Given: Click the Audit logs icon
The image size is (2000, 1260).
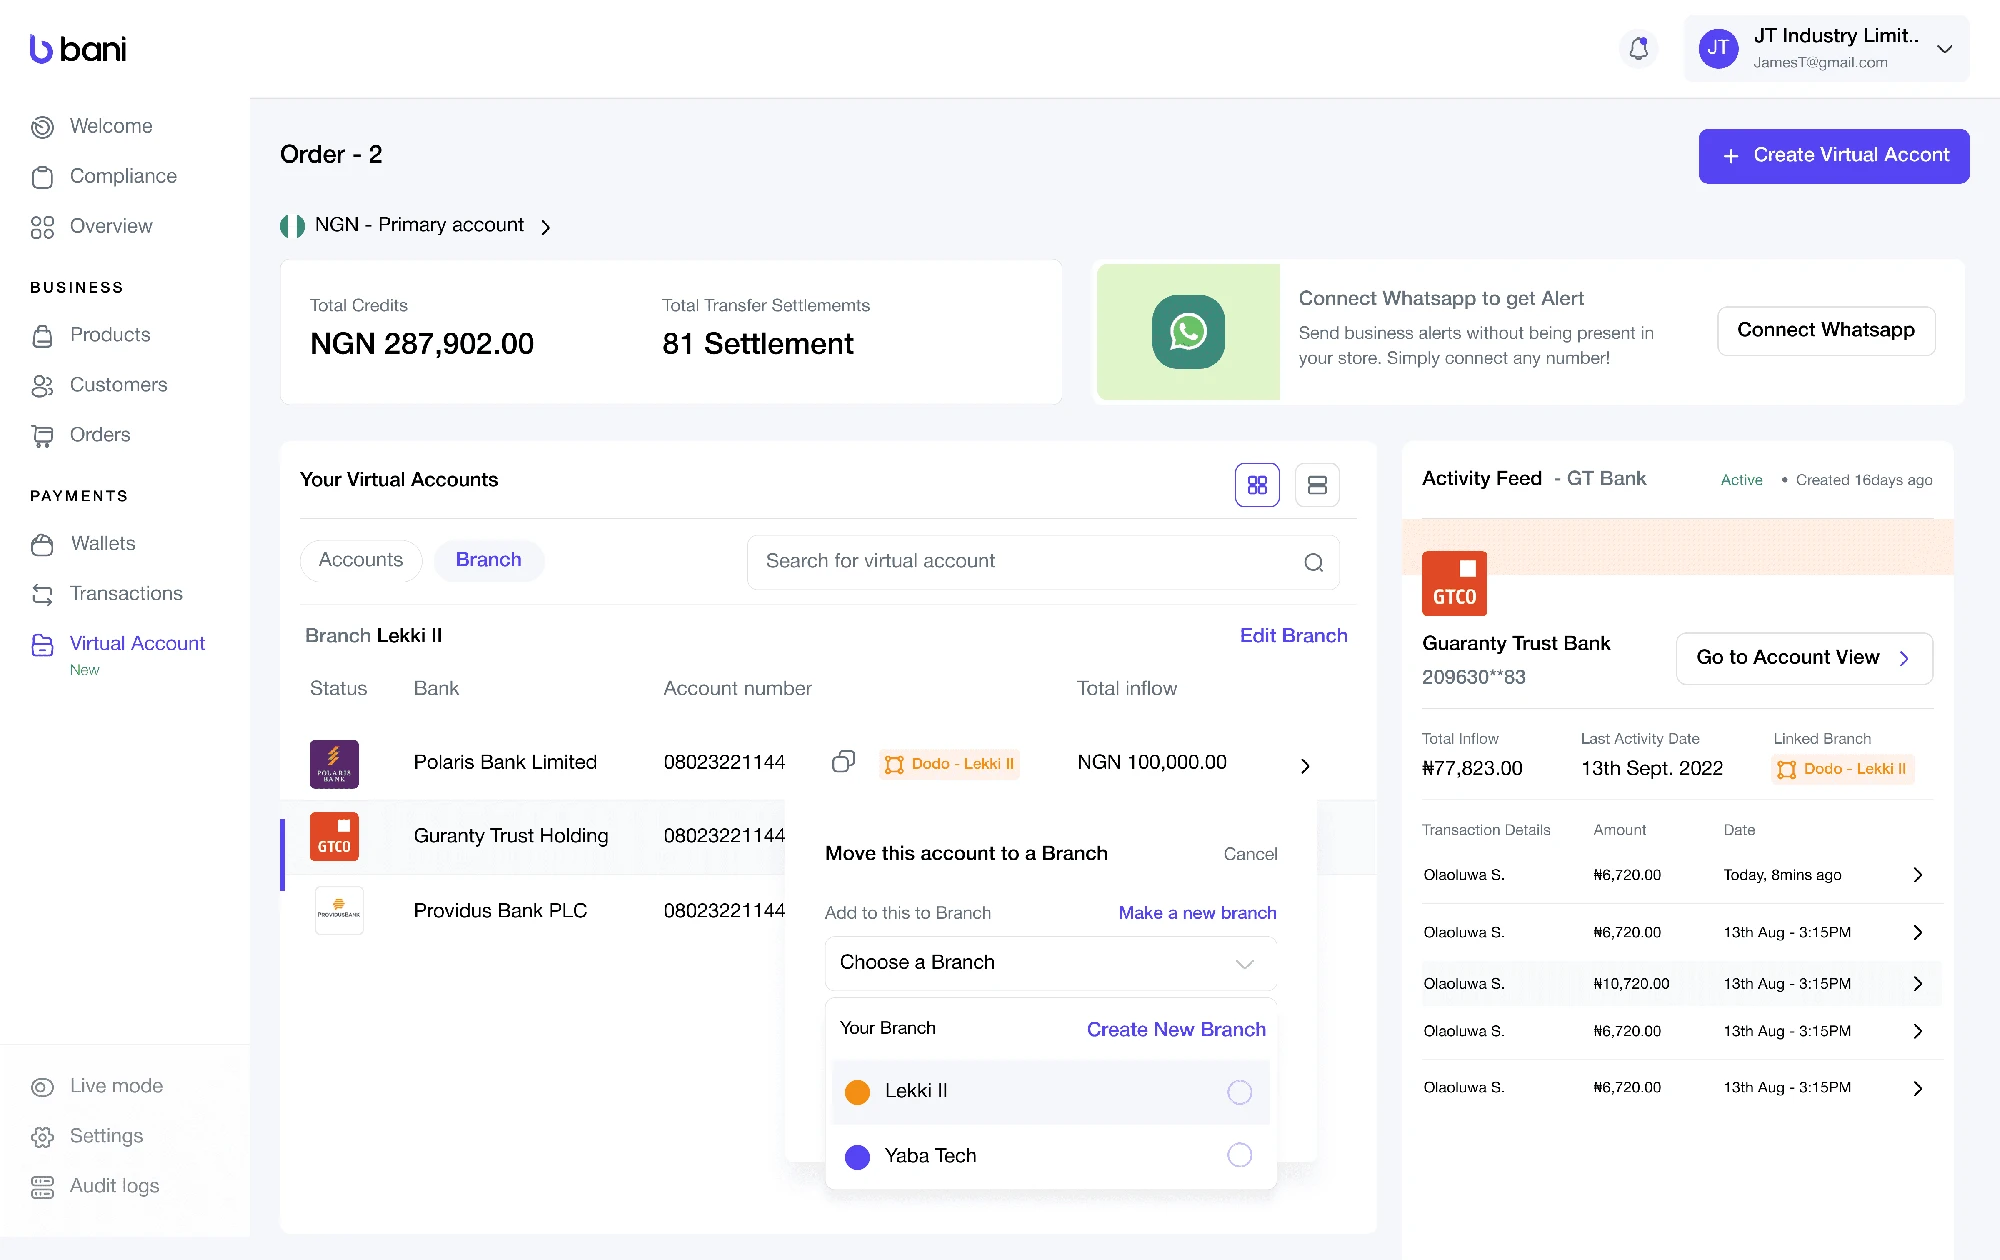Looking at the screenshot, I should 42,1186.
